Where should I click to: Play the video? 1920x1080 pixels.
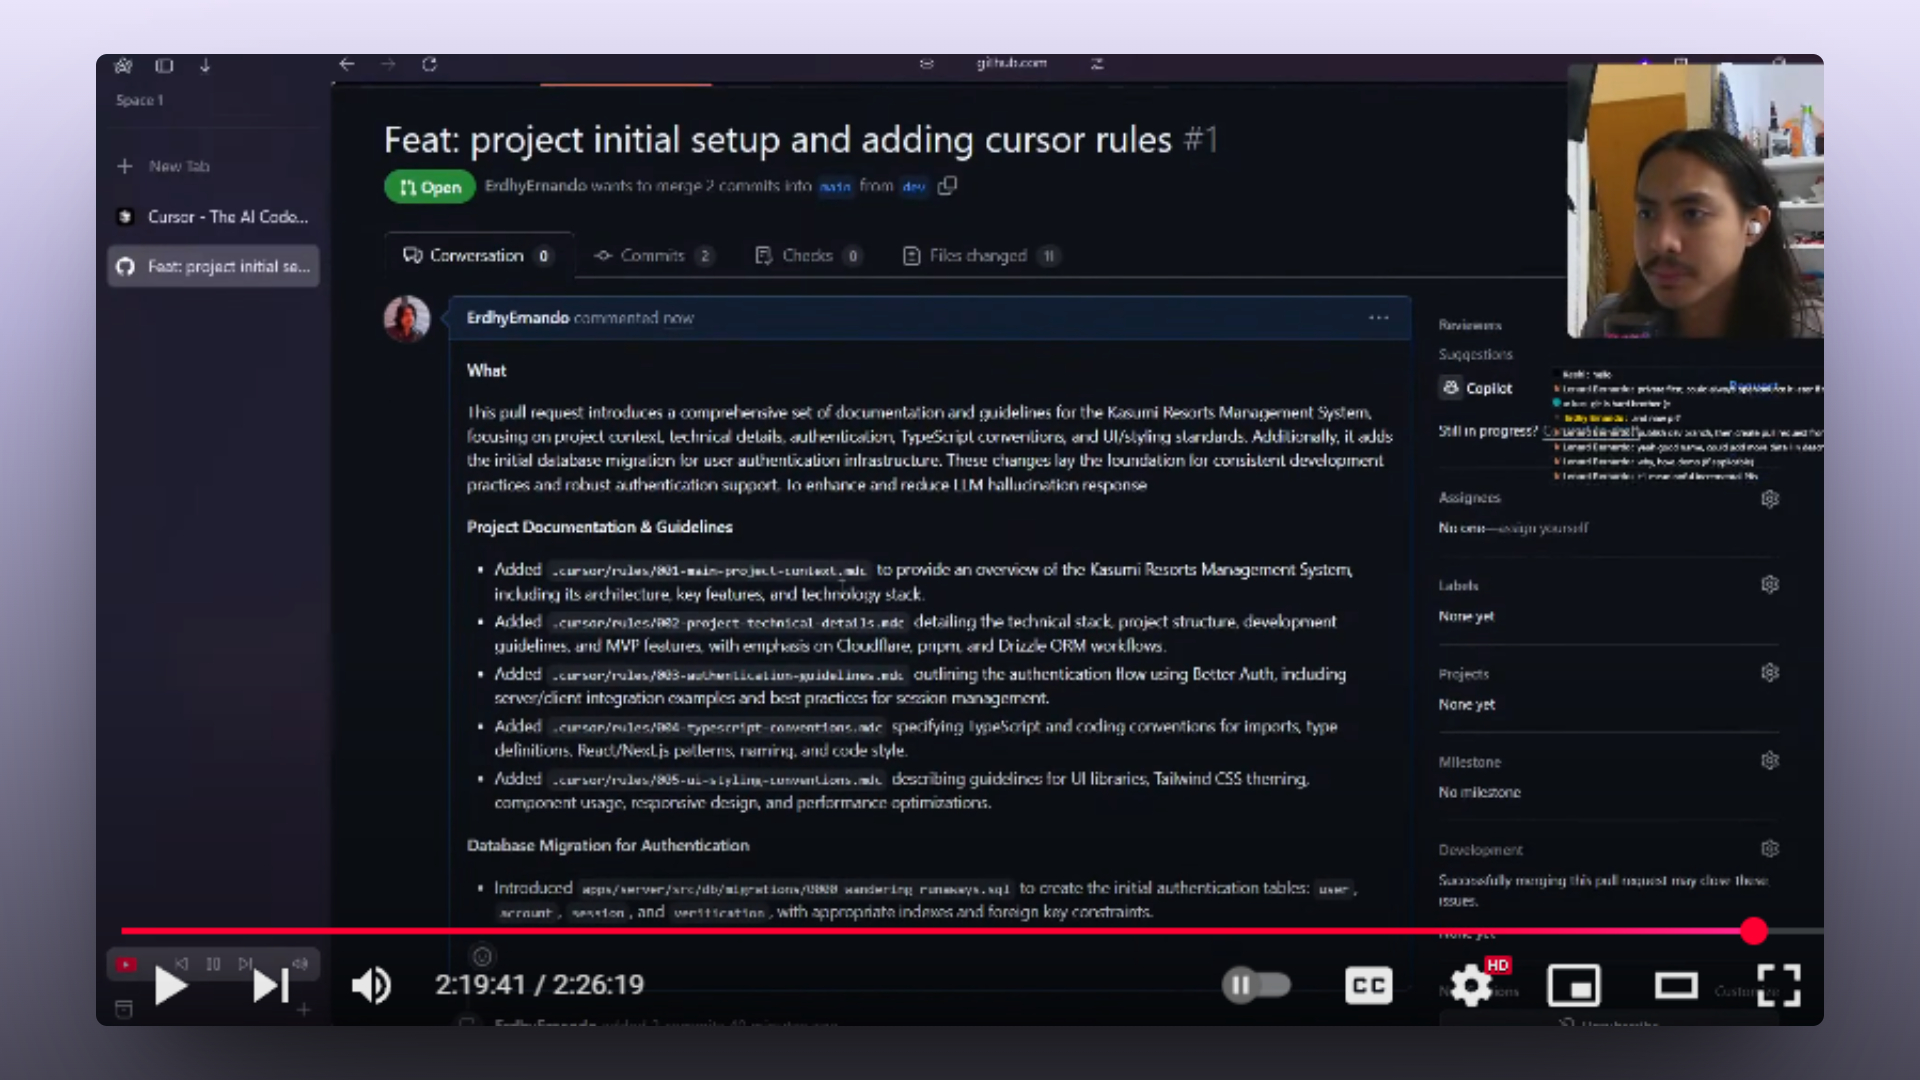(171, 986)
